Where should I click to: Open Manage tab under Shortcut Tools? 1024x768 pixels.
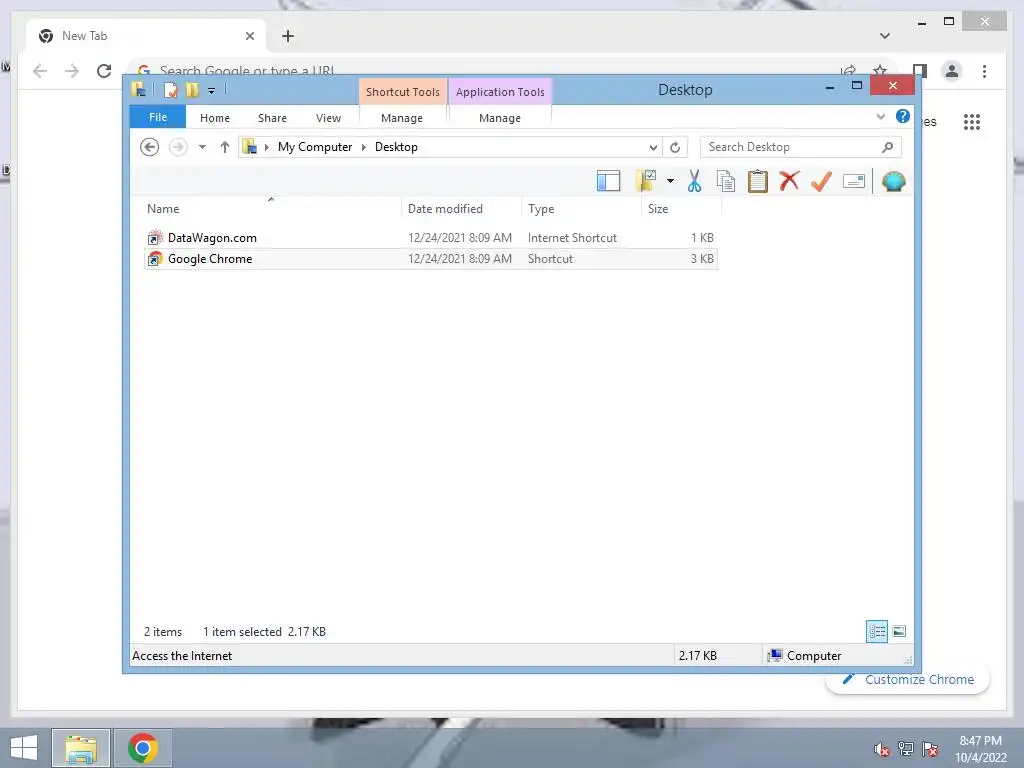point(402,118)
